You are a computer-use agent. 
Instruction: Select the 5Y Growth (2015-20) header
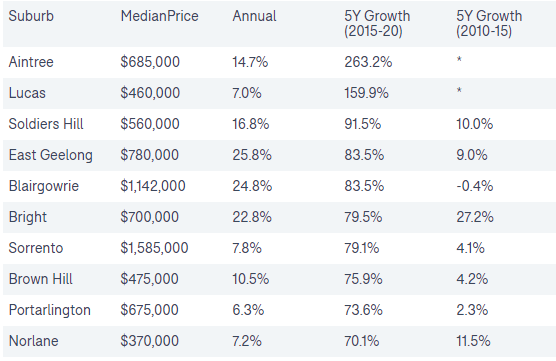[x=377, y=23]
